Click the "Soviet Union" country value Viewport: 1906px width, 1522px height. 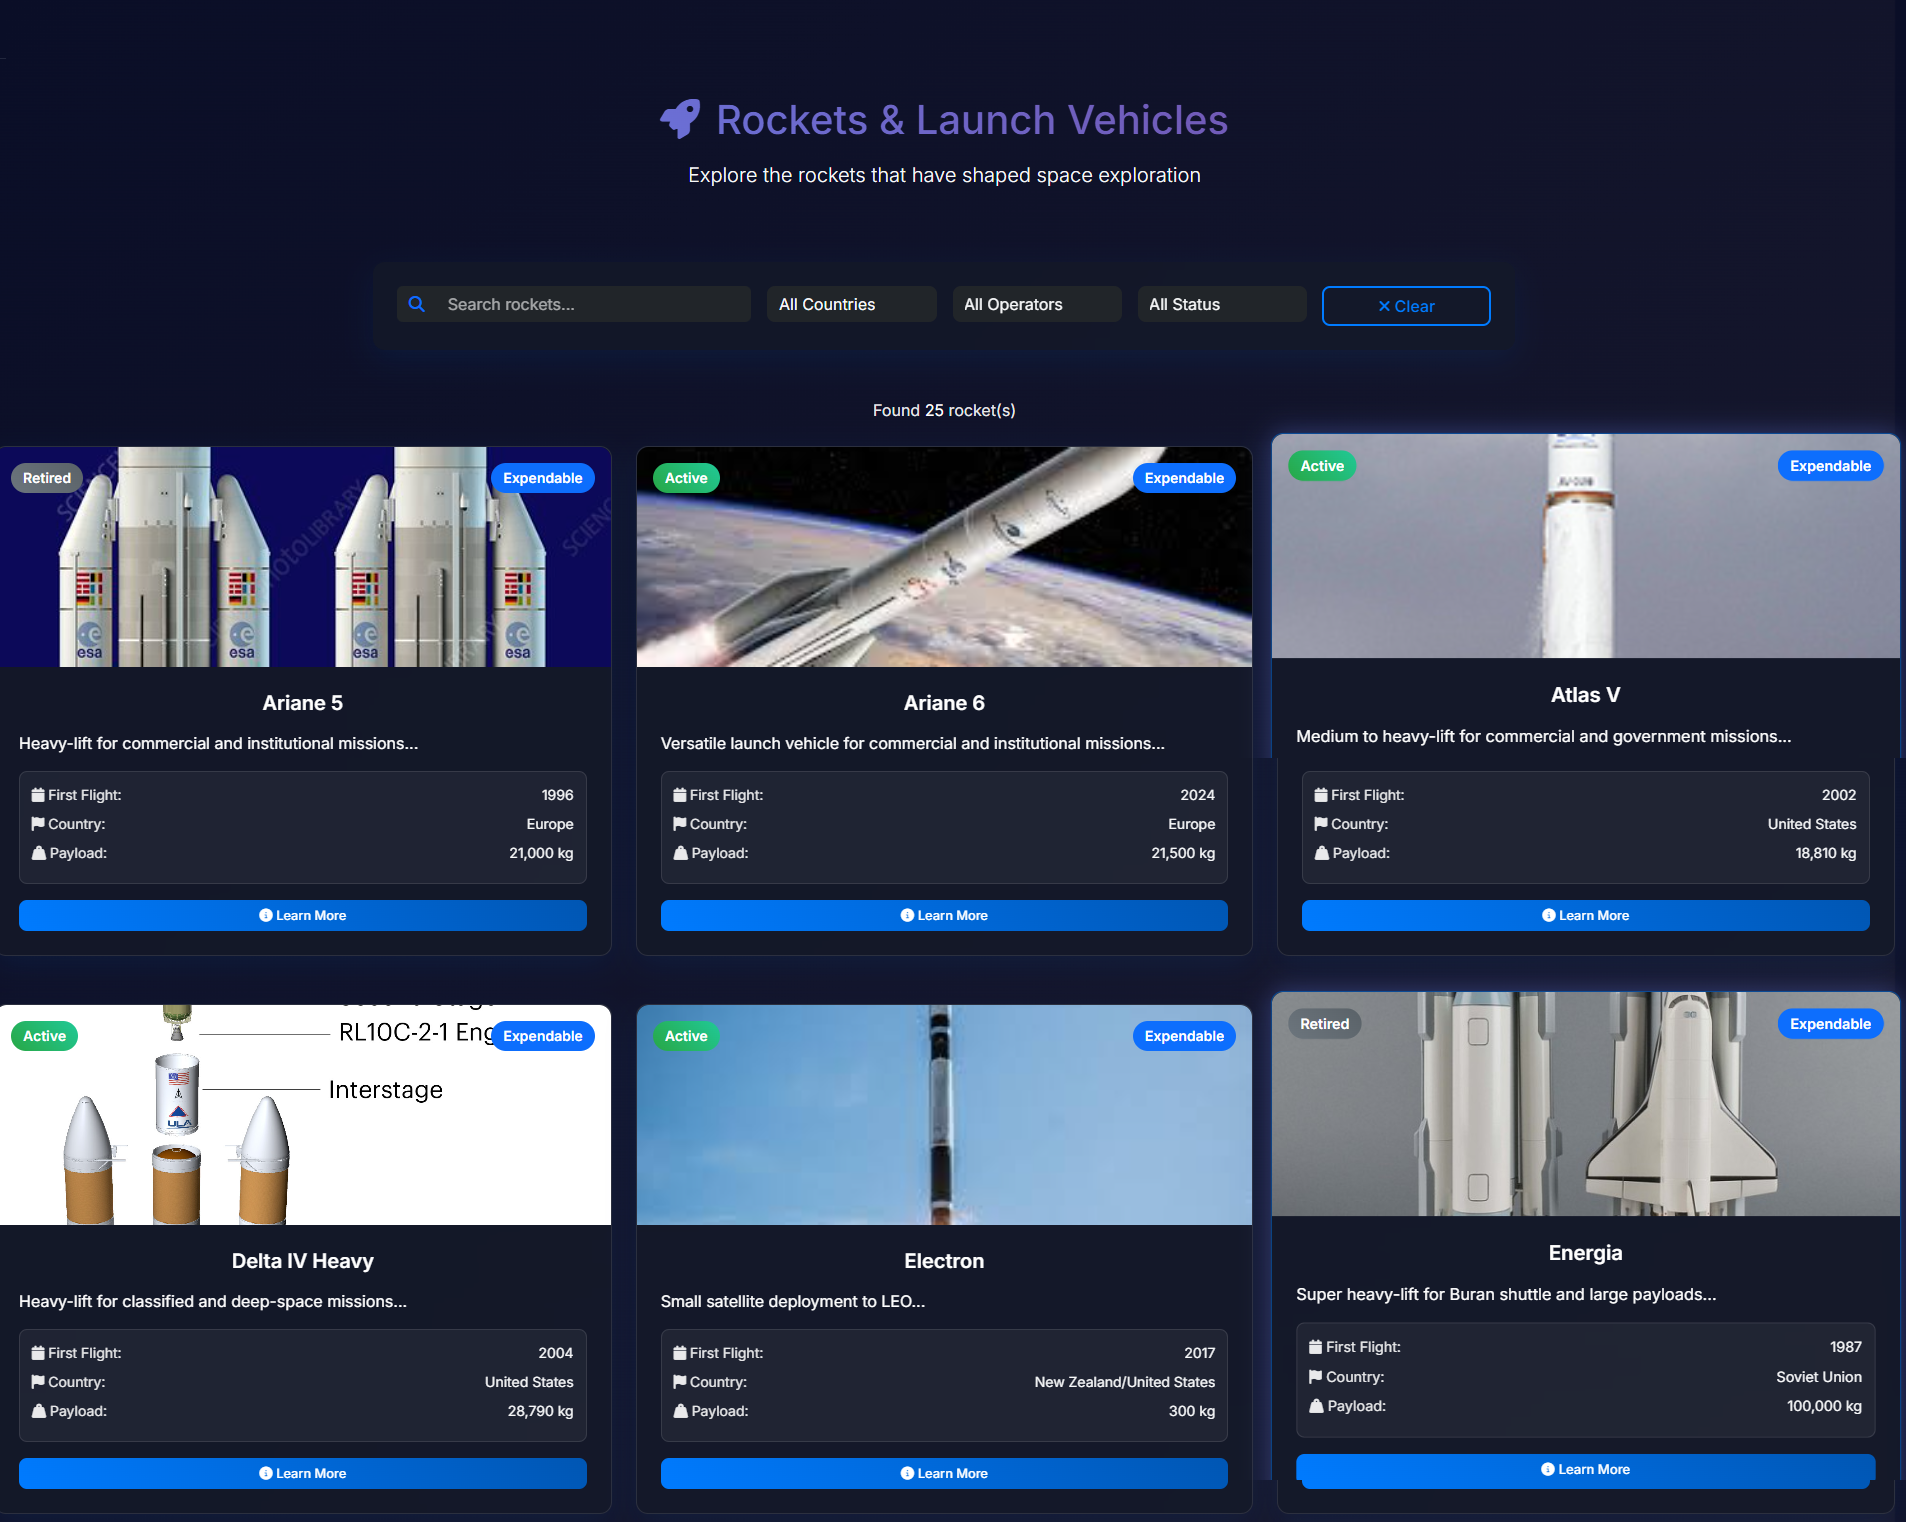pos(1818,1377)
